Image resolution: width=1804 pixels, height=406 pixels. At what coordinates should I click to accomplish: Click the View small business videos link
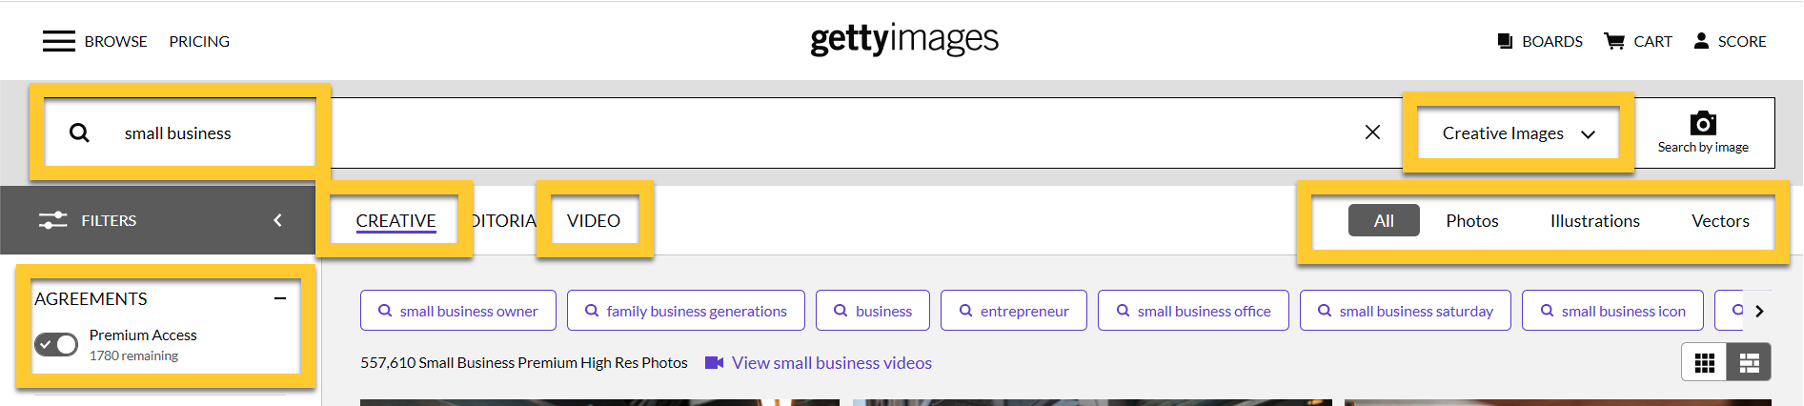coord(831,363)
